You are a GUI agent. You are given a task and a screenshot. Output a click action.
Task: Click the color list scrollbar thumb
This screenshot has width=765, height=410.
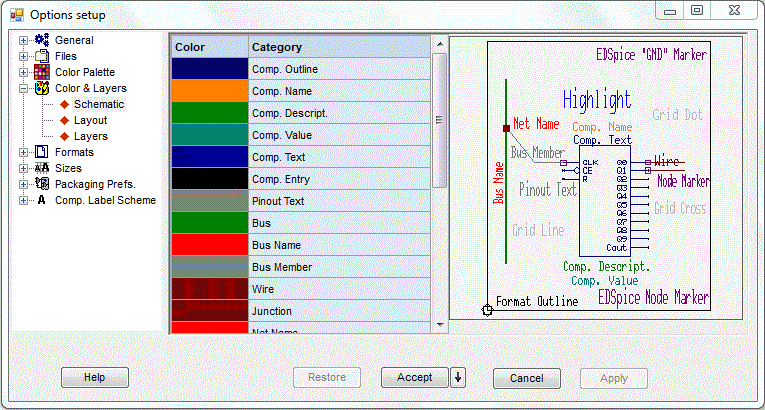tap(440, 120)
